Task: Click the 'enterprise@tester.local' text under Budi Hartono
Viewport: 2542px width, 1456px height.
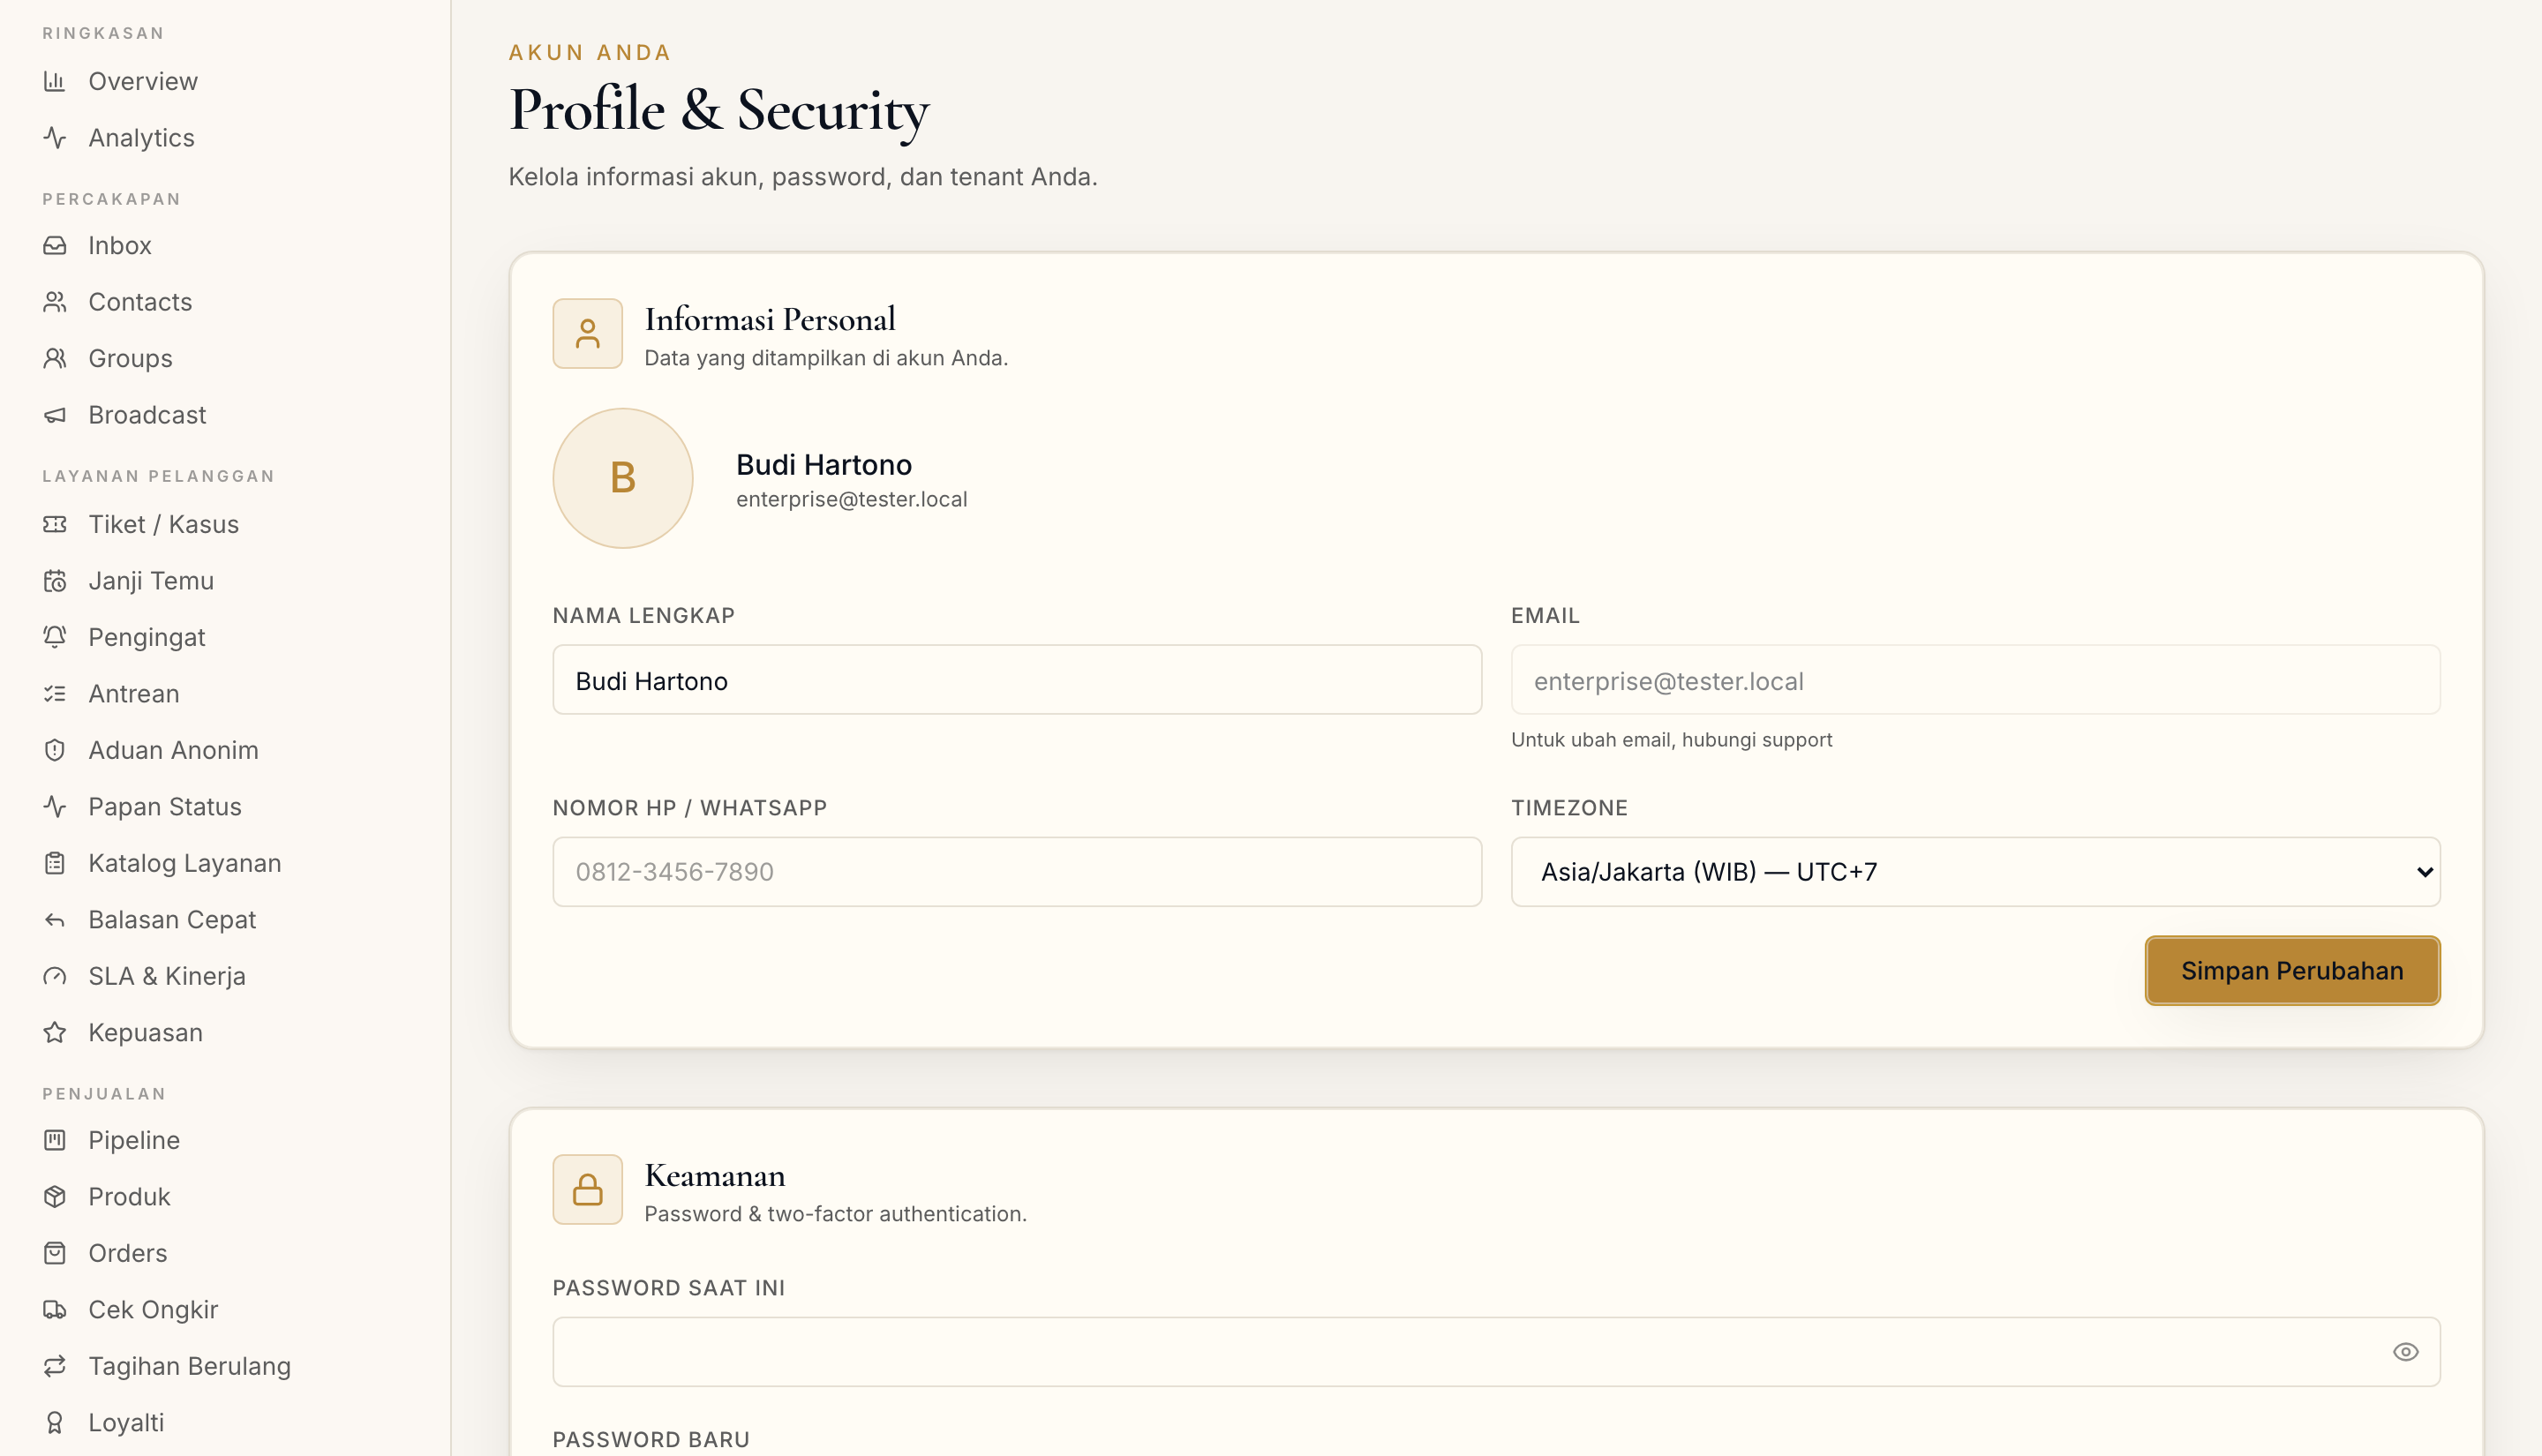Action: [x=852, y=499]
